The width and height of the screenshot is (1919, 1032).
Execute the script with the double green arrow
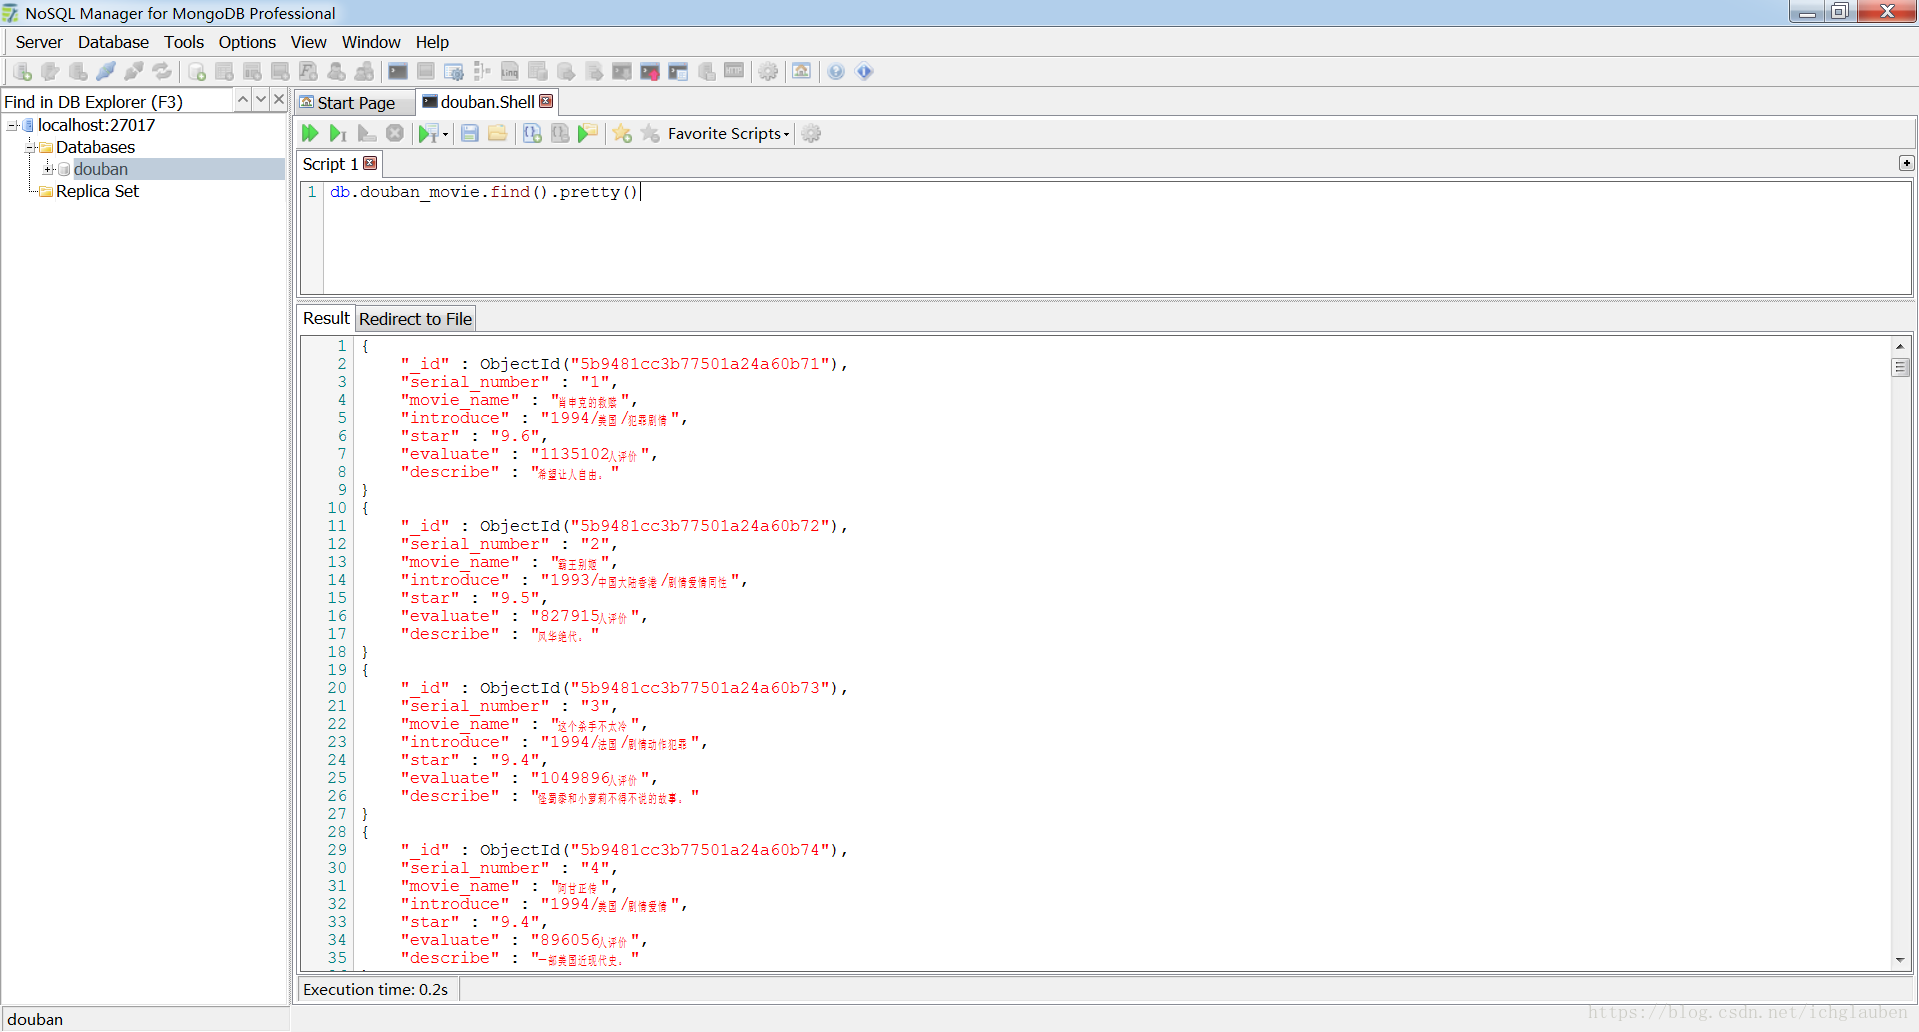click(x=310, y=133)
